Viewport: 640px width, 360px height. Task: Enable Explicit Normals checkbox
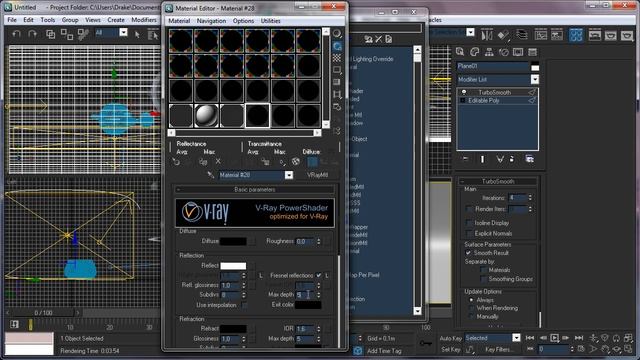click(469, 233)
